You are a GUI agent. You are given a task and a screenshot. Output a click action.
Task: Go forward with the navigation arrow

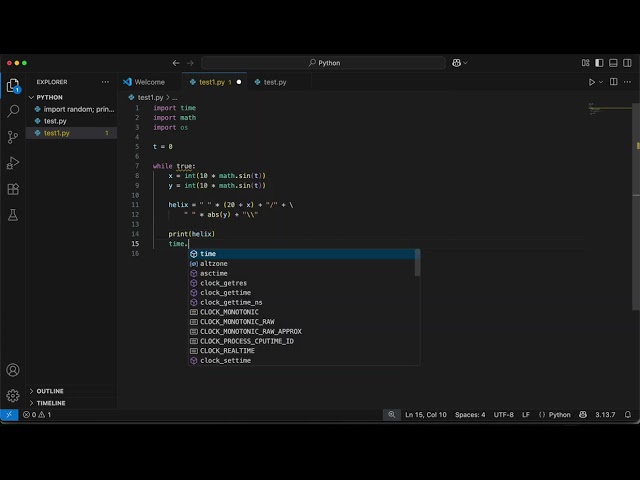(190, 63)
